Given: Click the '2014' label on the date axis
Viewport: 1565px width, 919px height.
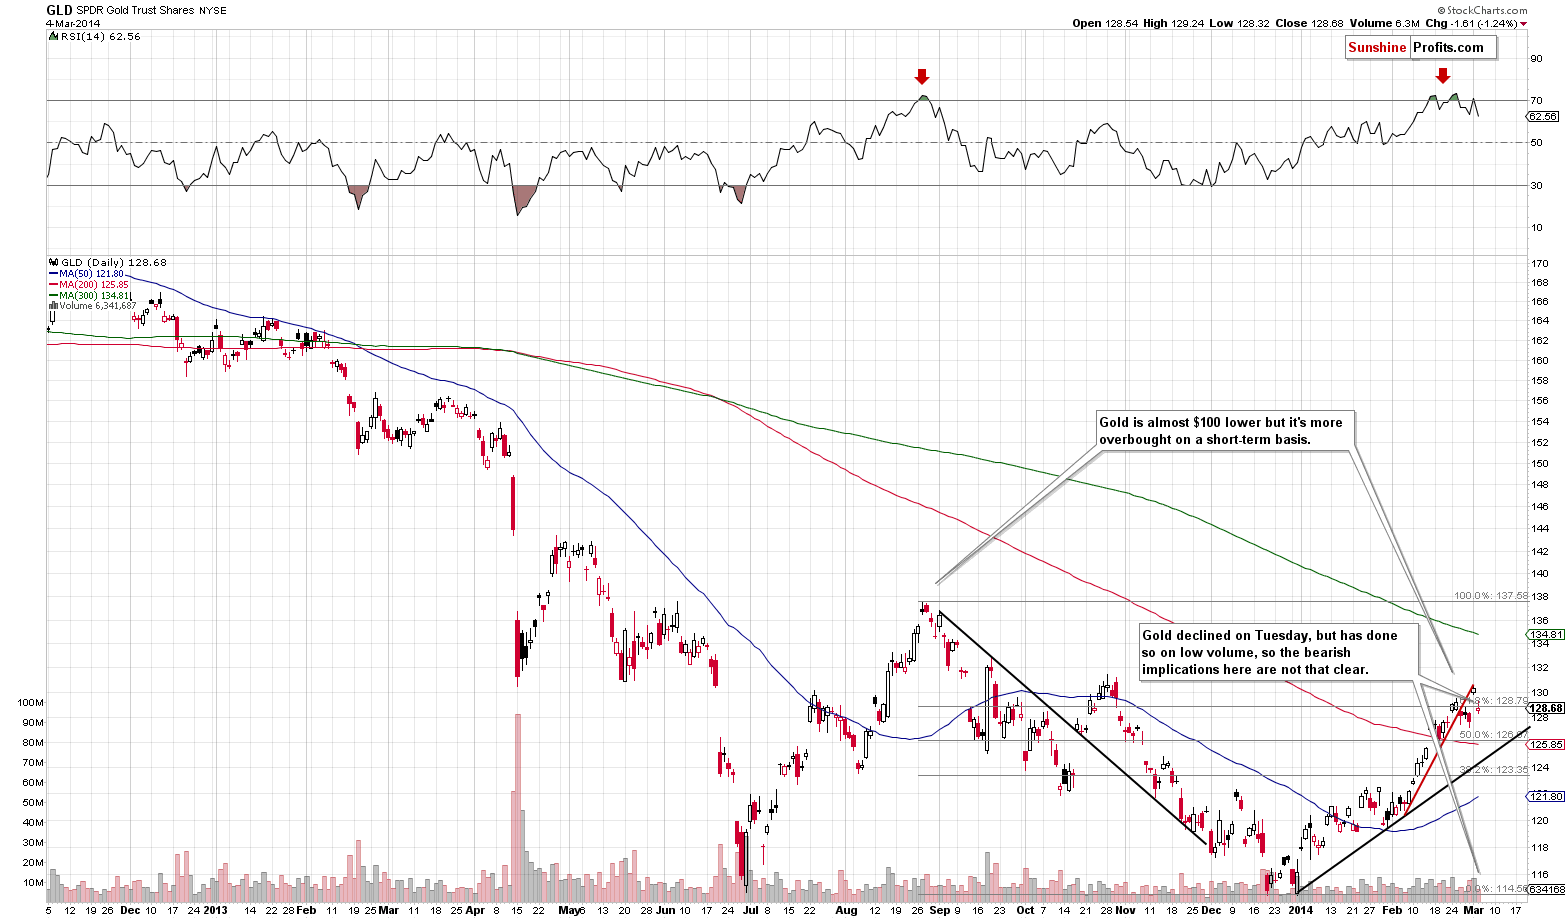Looking at the screenshot, I should point(1300,910).
